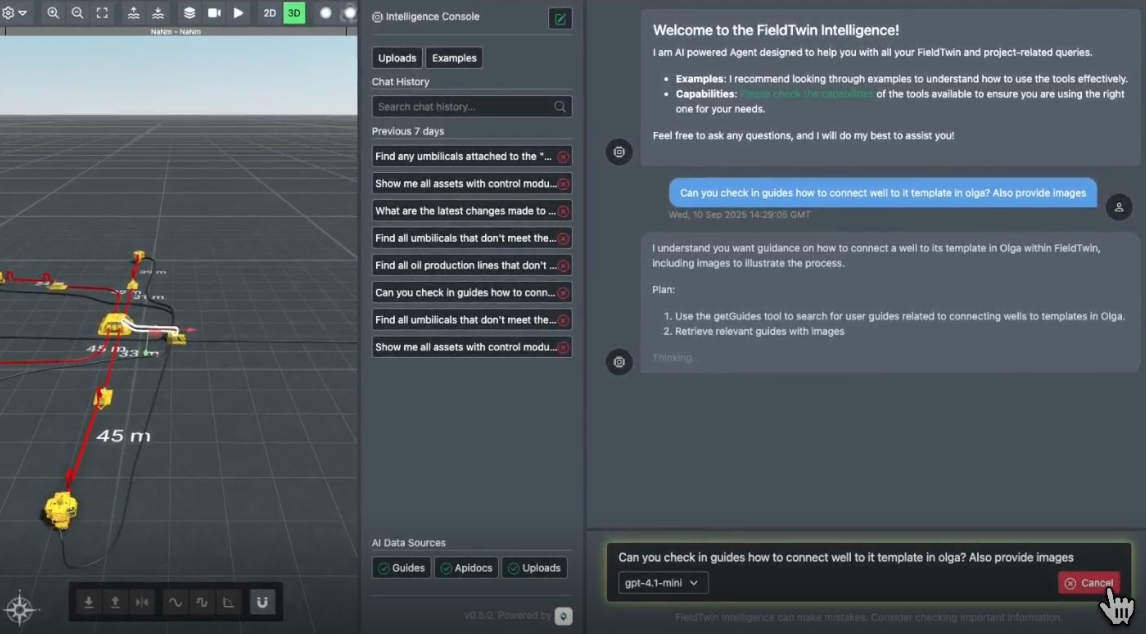The width and height of the screenshot is (1146, 634).
Task: Click the Search chat history field
Action: 471,107
